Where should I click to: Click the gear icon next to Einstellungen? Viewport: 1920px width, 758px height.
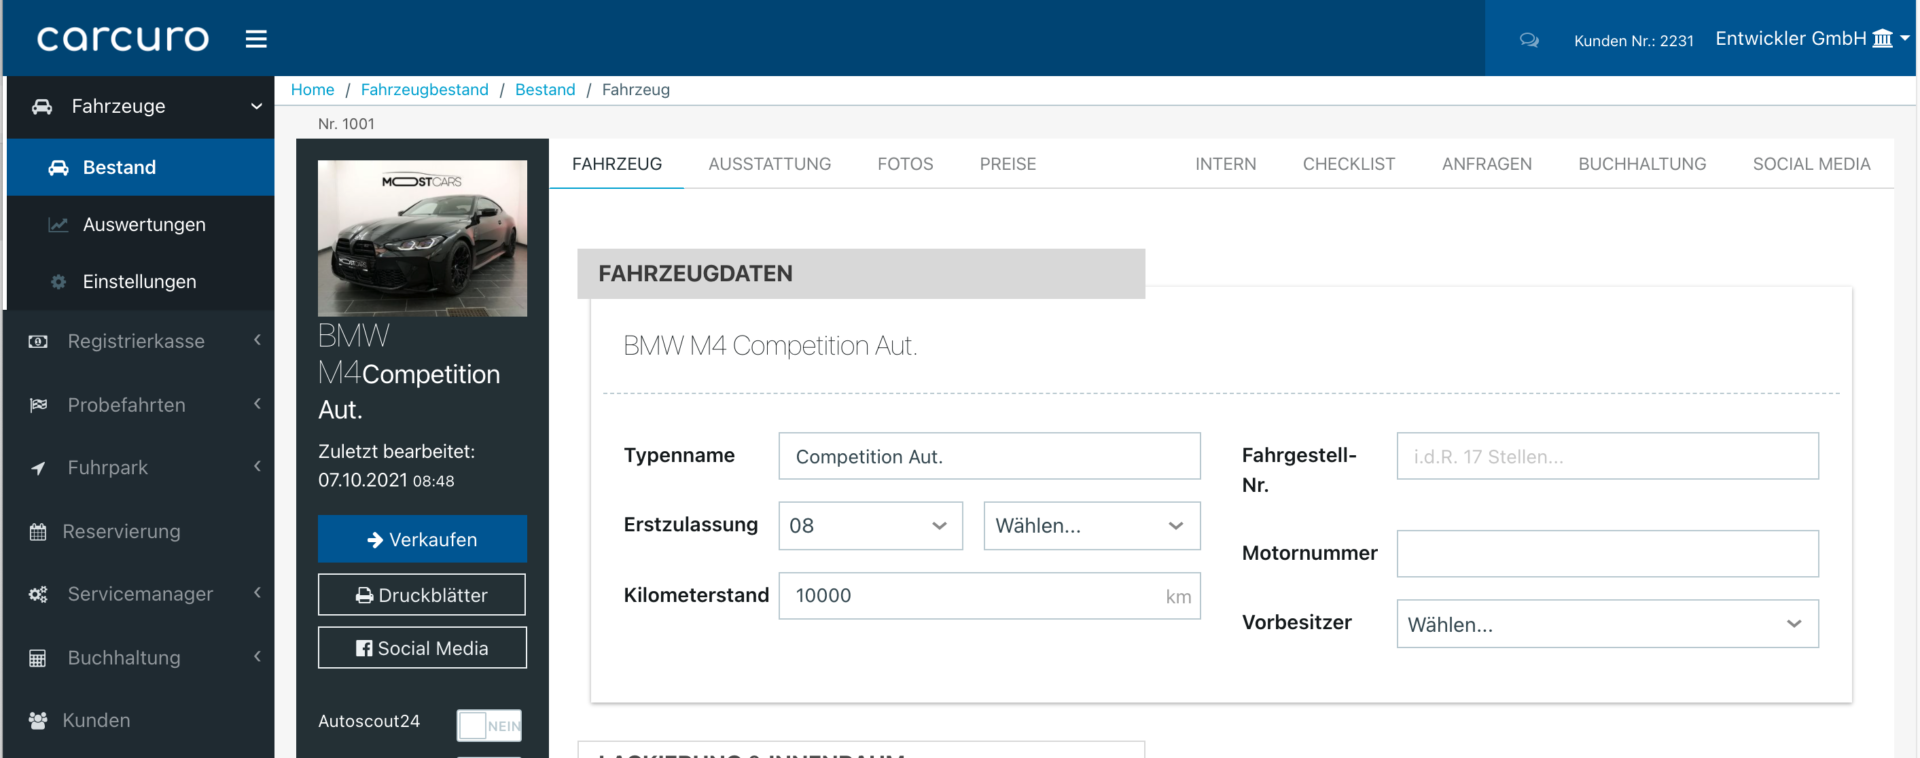(x=58, y=282)
